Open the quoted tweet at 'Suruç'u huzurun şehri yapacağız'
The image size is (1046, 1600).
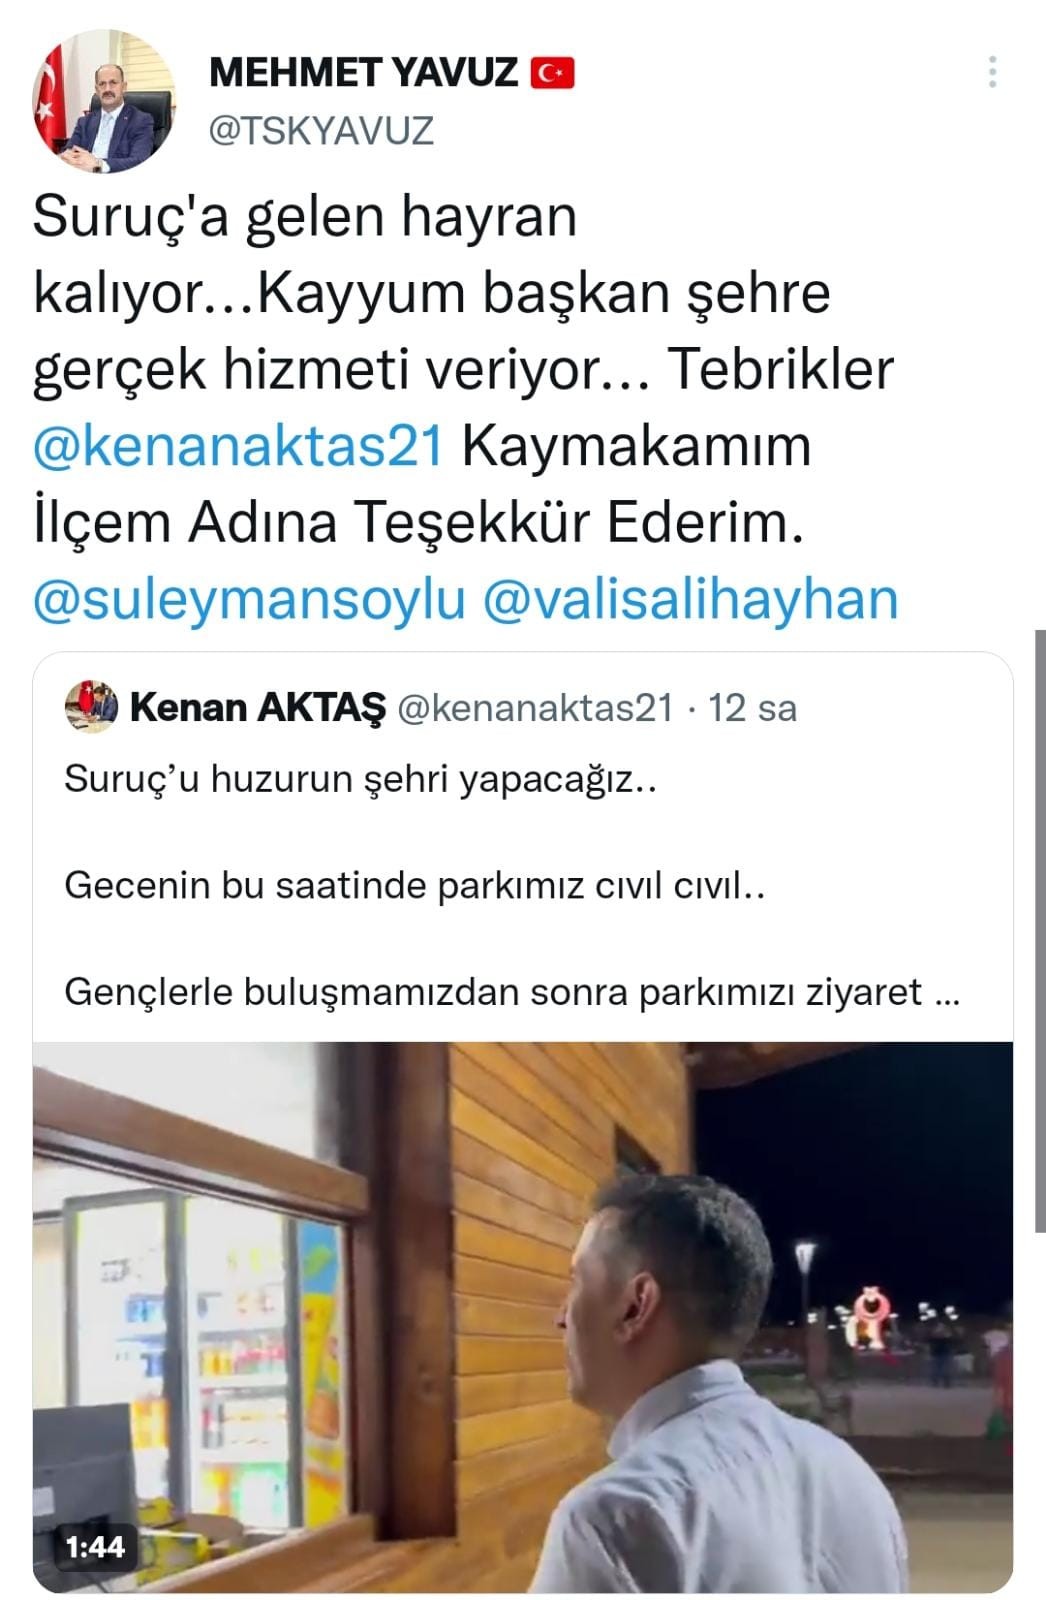coord(361,779)
